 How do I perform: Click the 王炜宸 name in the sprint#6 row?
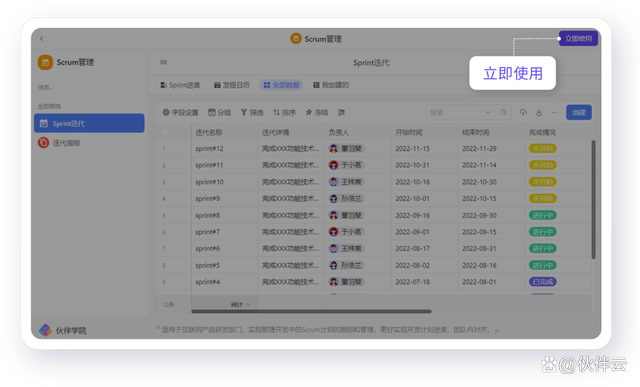click(351, 248)
